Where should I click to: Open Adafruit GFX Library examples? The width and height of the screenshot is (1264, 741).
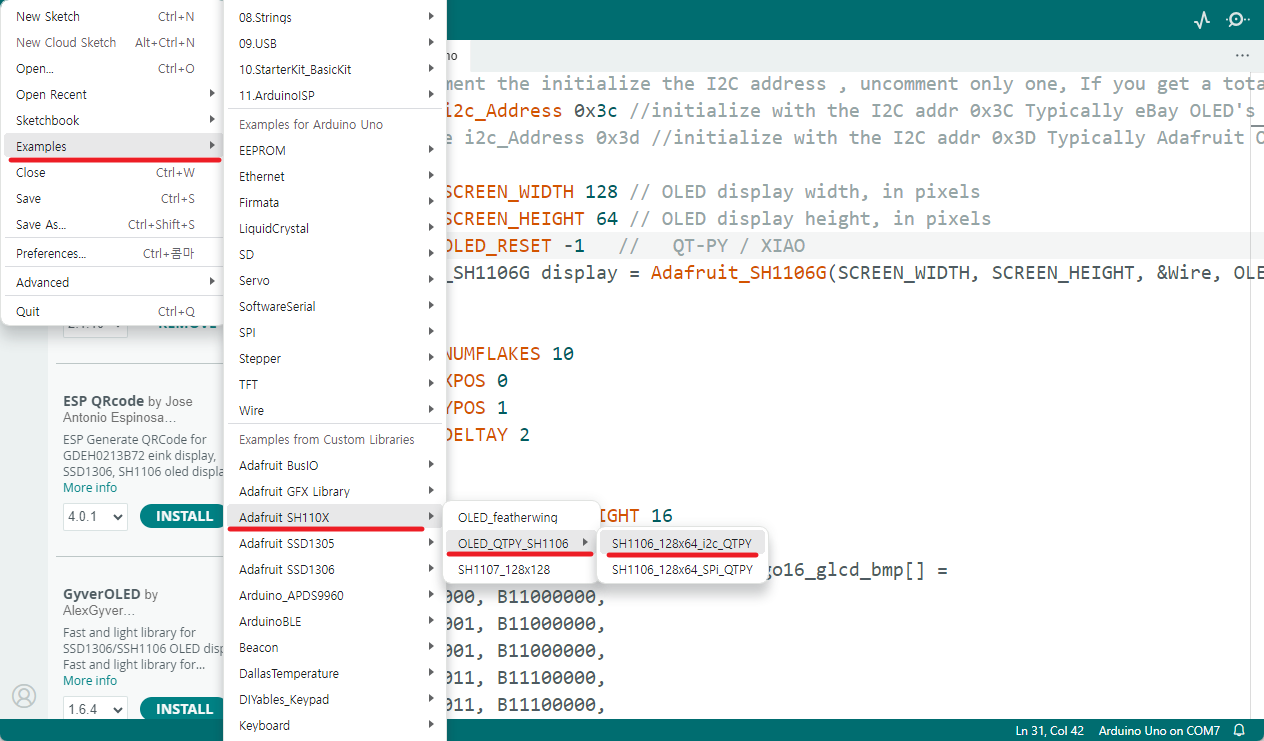pyautogui.click(x=335, y=492)
